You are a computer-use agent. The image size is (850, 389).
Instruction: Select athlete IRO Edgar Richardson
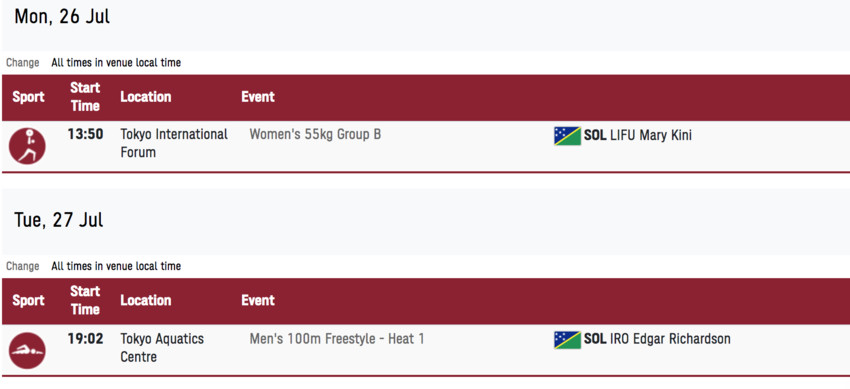670,339
